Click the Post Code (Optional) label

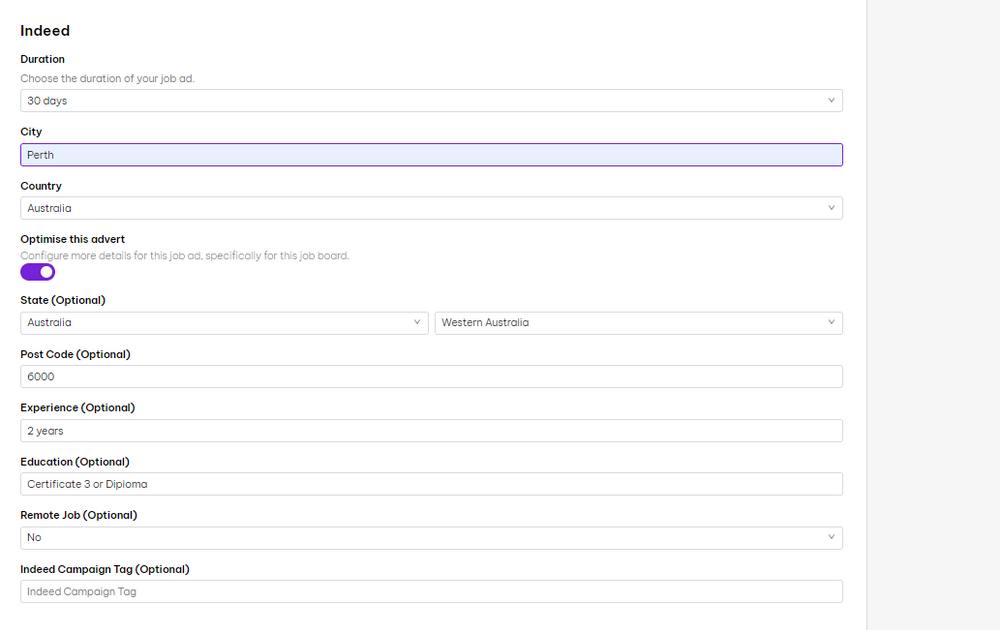tap(75, 354)
